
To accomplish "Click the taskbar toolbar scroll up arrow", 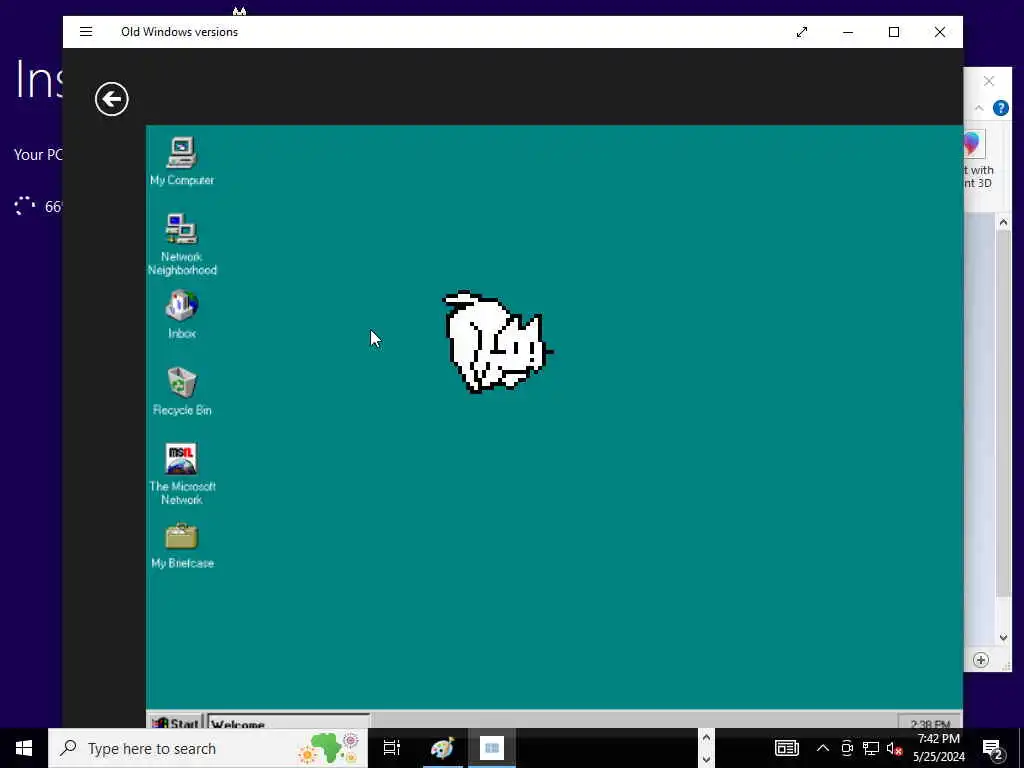I will click(706, 738).
